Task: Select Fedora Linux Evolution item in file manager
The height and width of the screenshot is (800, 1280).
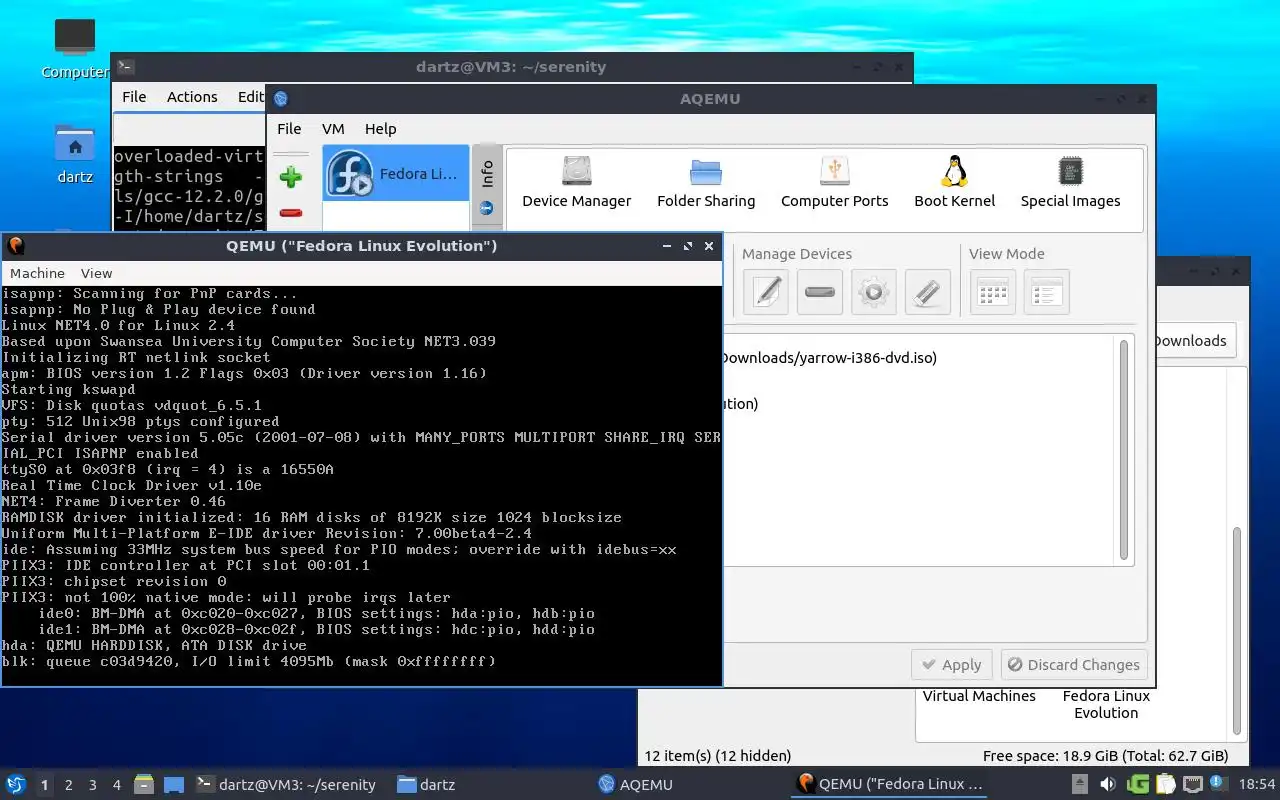Action: (x=1106, y=704)
